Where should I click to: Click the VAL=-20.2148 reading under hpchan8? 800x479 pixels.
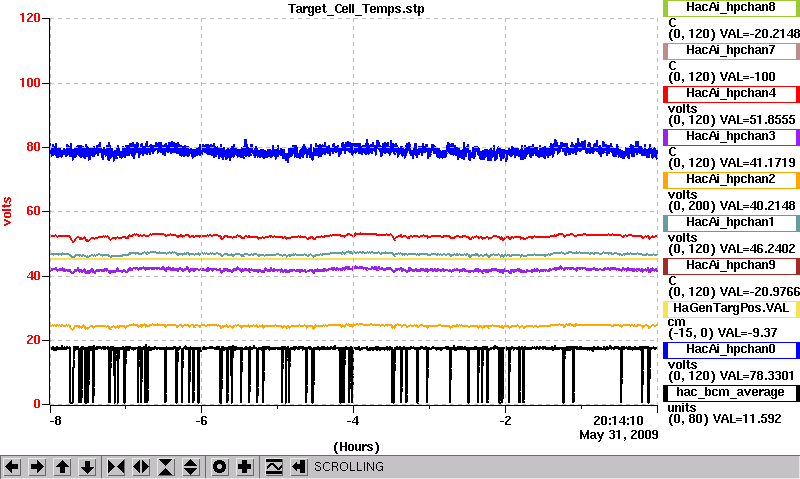pyautogui.click(x=760, y=34)
